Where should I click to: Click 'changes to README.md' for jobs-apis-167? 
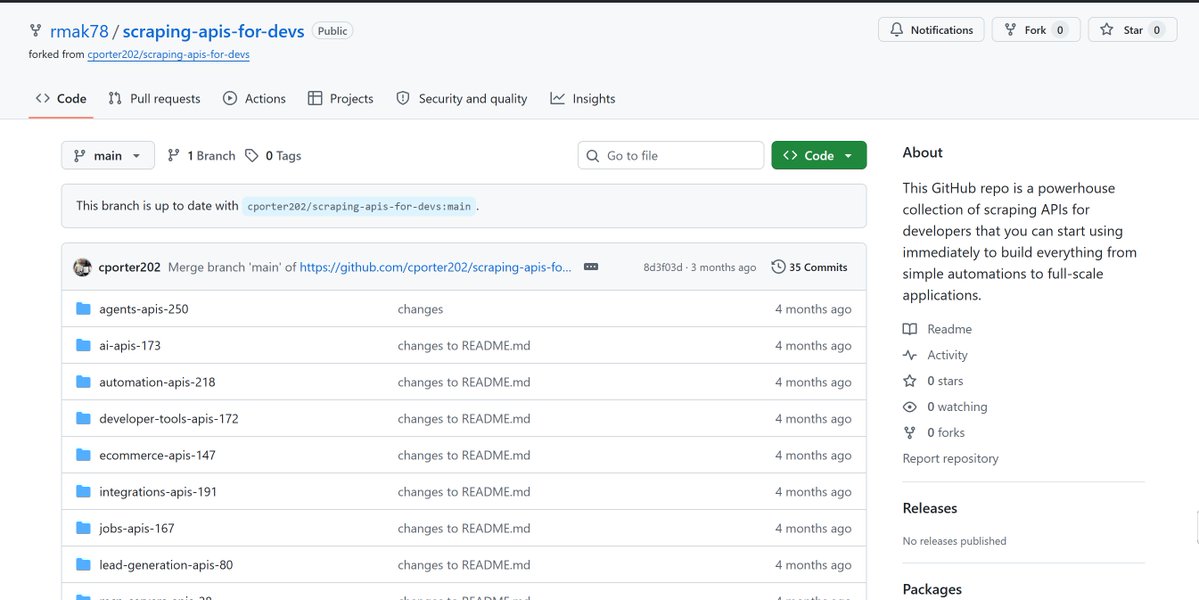tap(463, 528)
